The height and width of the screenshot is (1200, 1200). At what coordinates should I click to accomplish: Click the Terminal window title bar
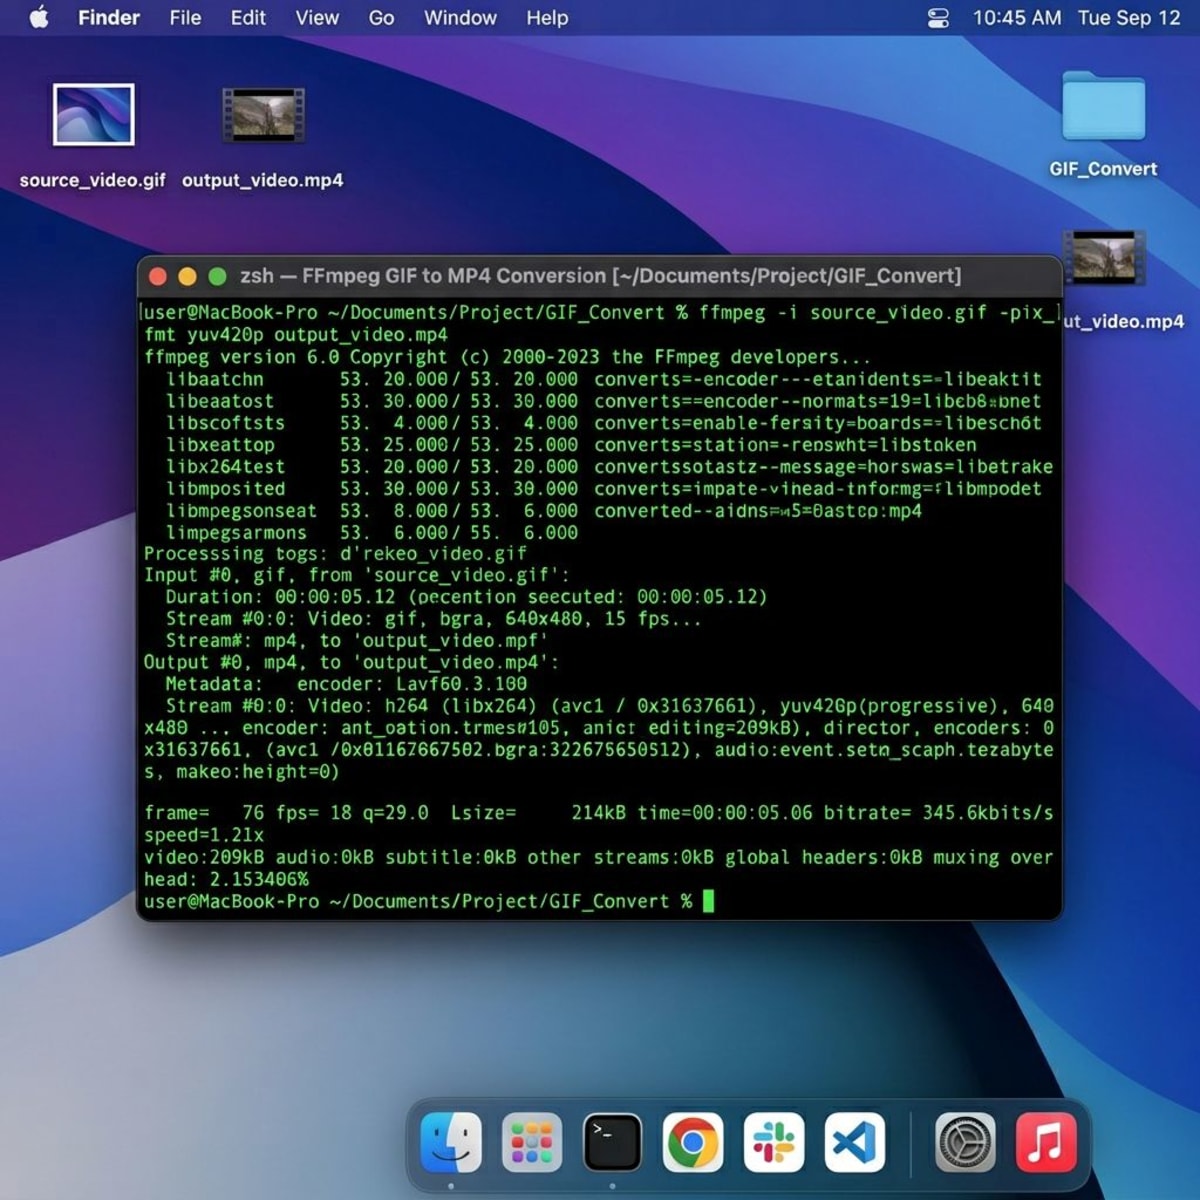[600, 275]
